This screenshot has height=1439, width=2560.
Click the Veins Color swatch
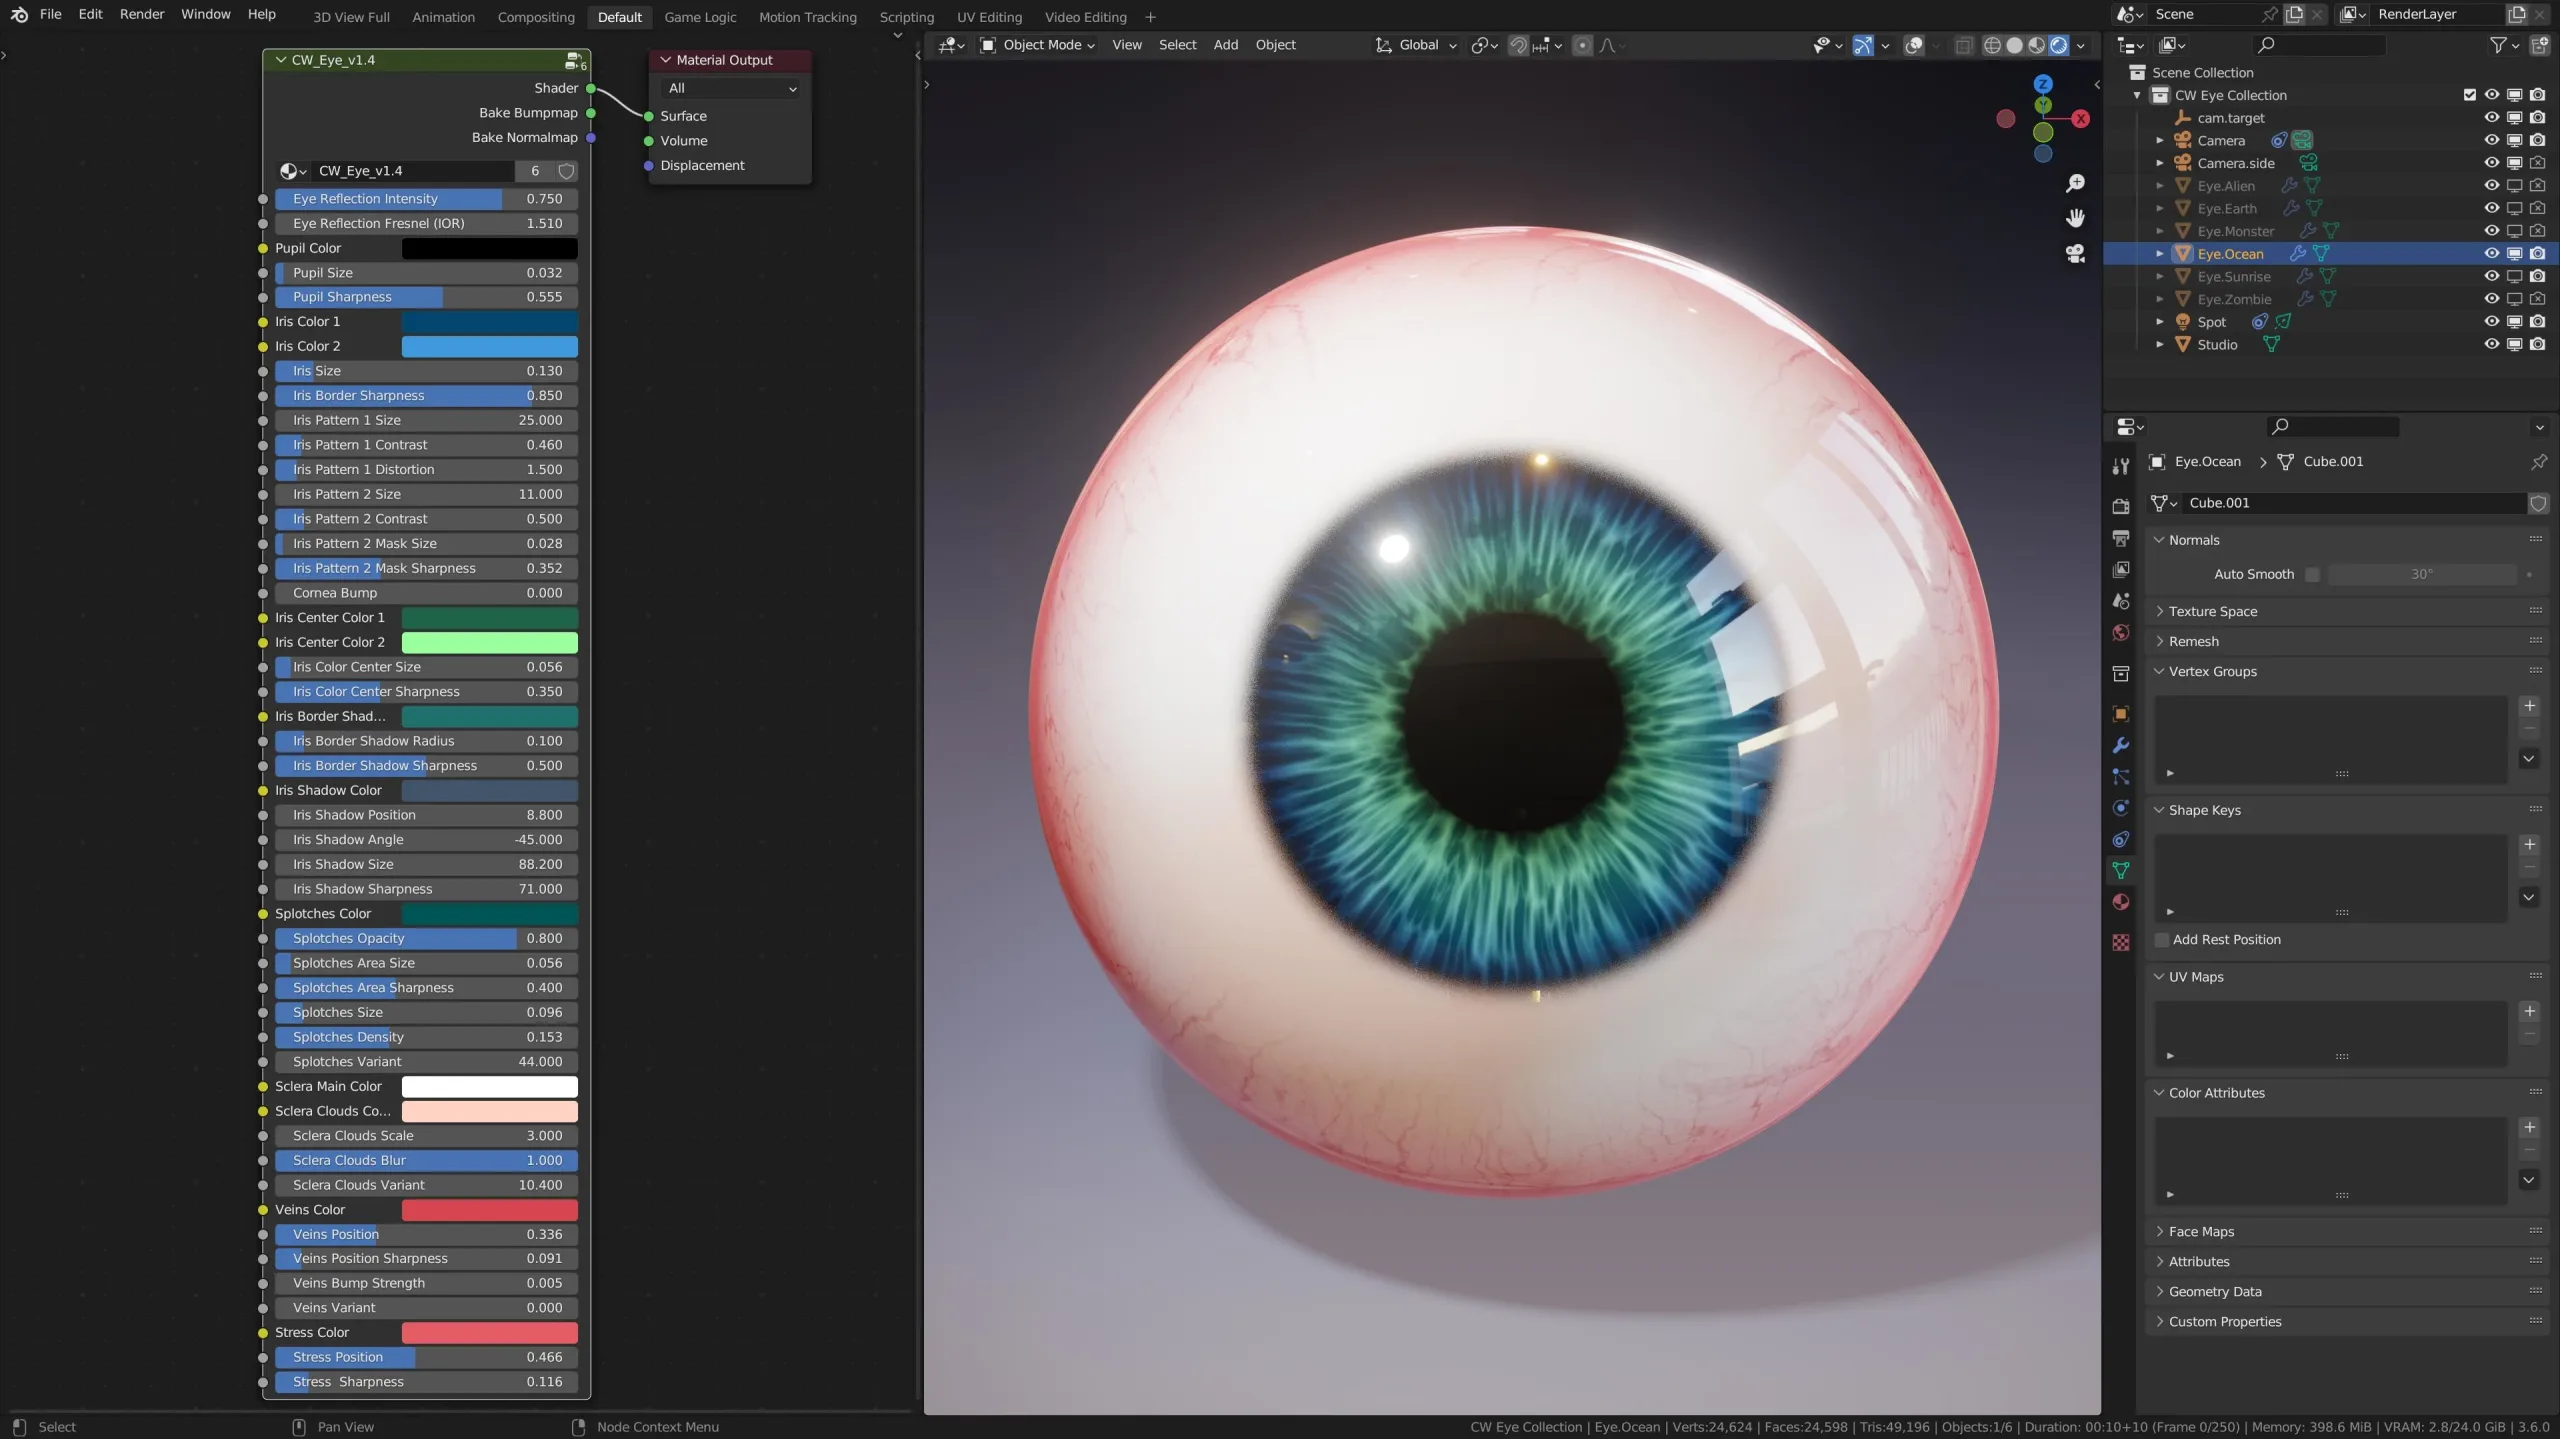[489, 1210]
